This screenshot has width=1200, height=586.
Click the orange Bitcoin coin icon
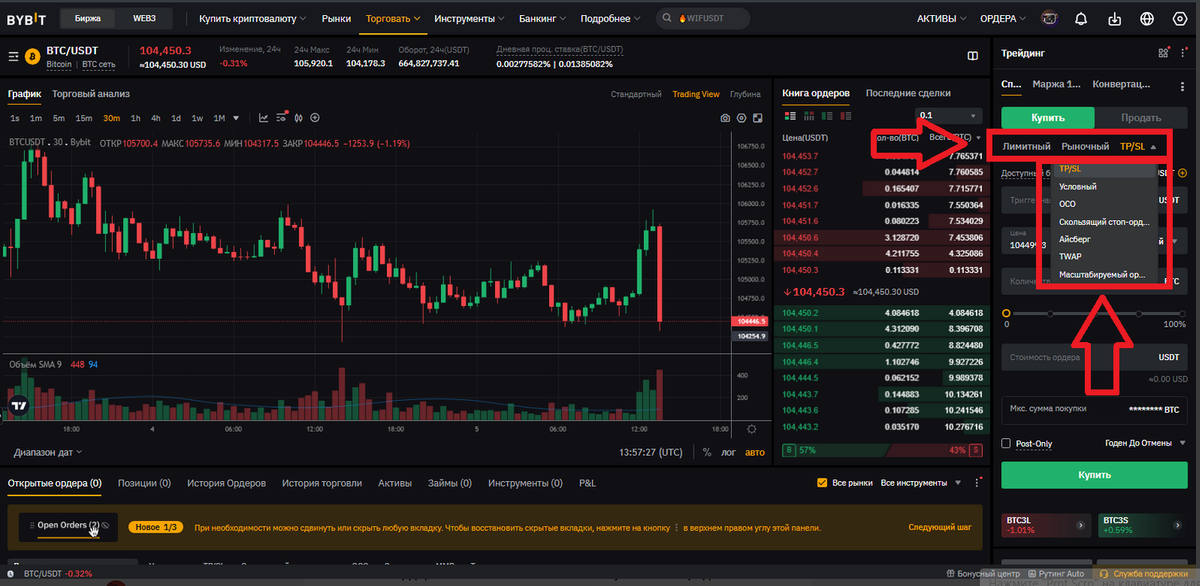pyautogui.click(x=32, y=57)
